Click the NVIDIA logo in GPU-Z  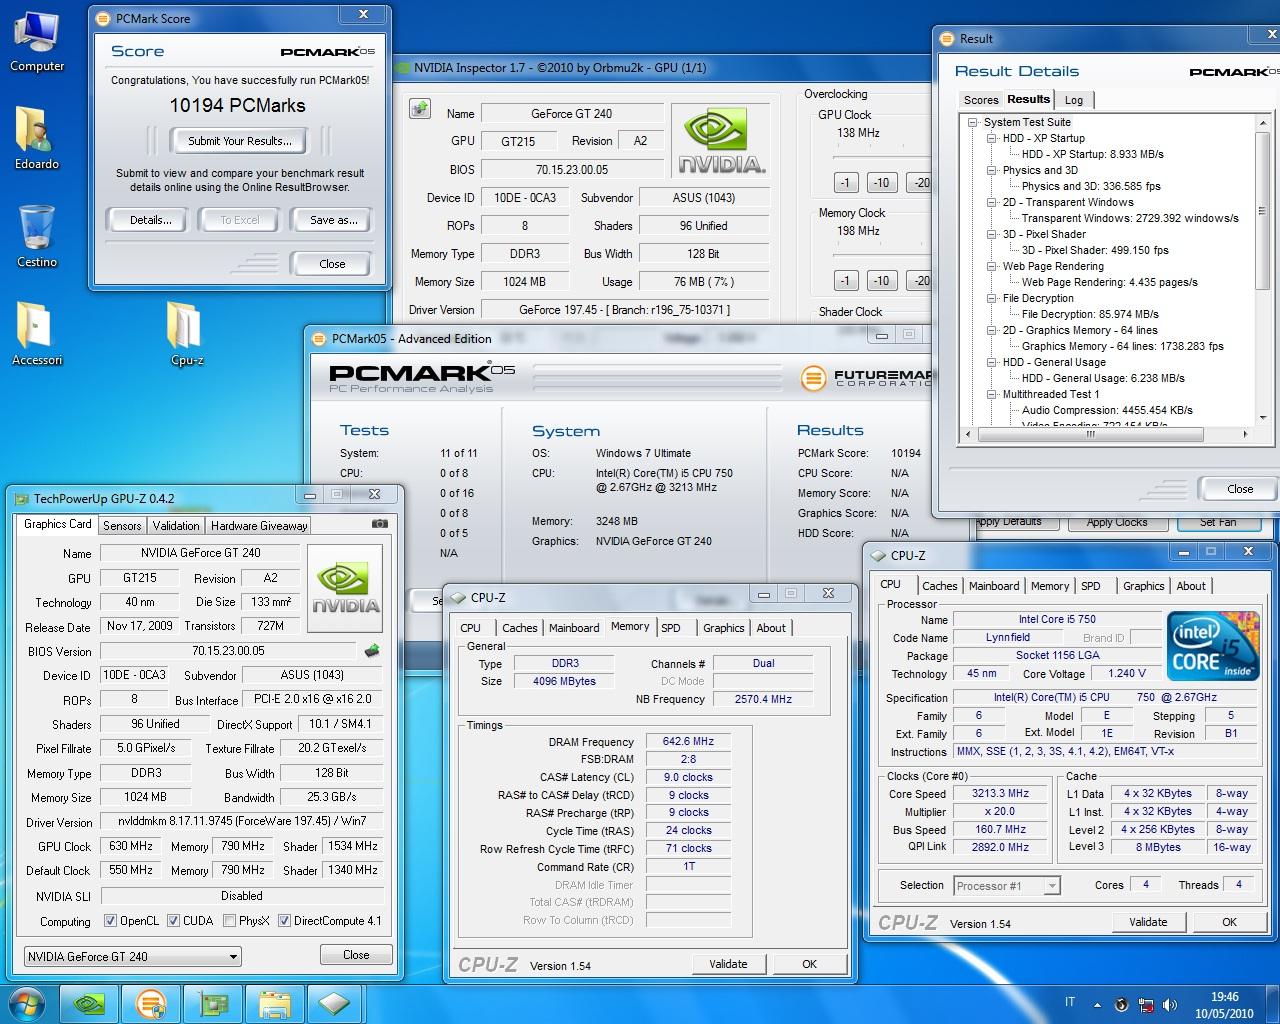click(345, 588)
